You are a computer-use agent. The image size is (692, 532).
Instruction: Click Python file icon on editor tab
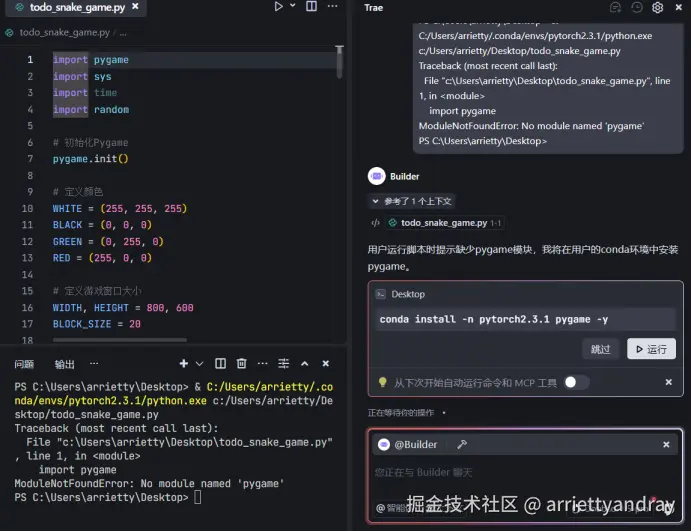tap(19, 7)
